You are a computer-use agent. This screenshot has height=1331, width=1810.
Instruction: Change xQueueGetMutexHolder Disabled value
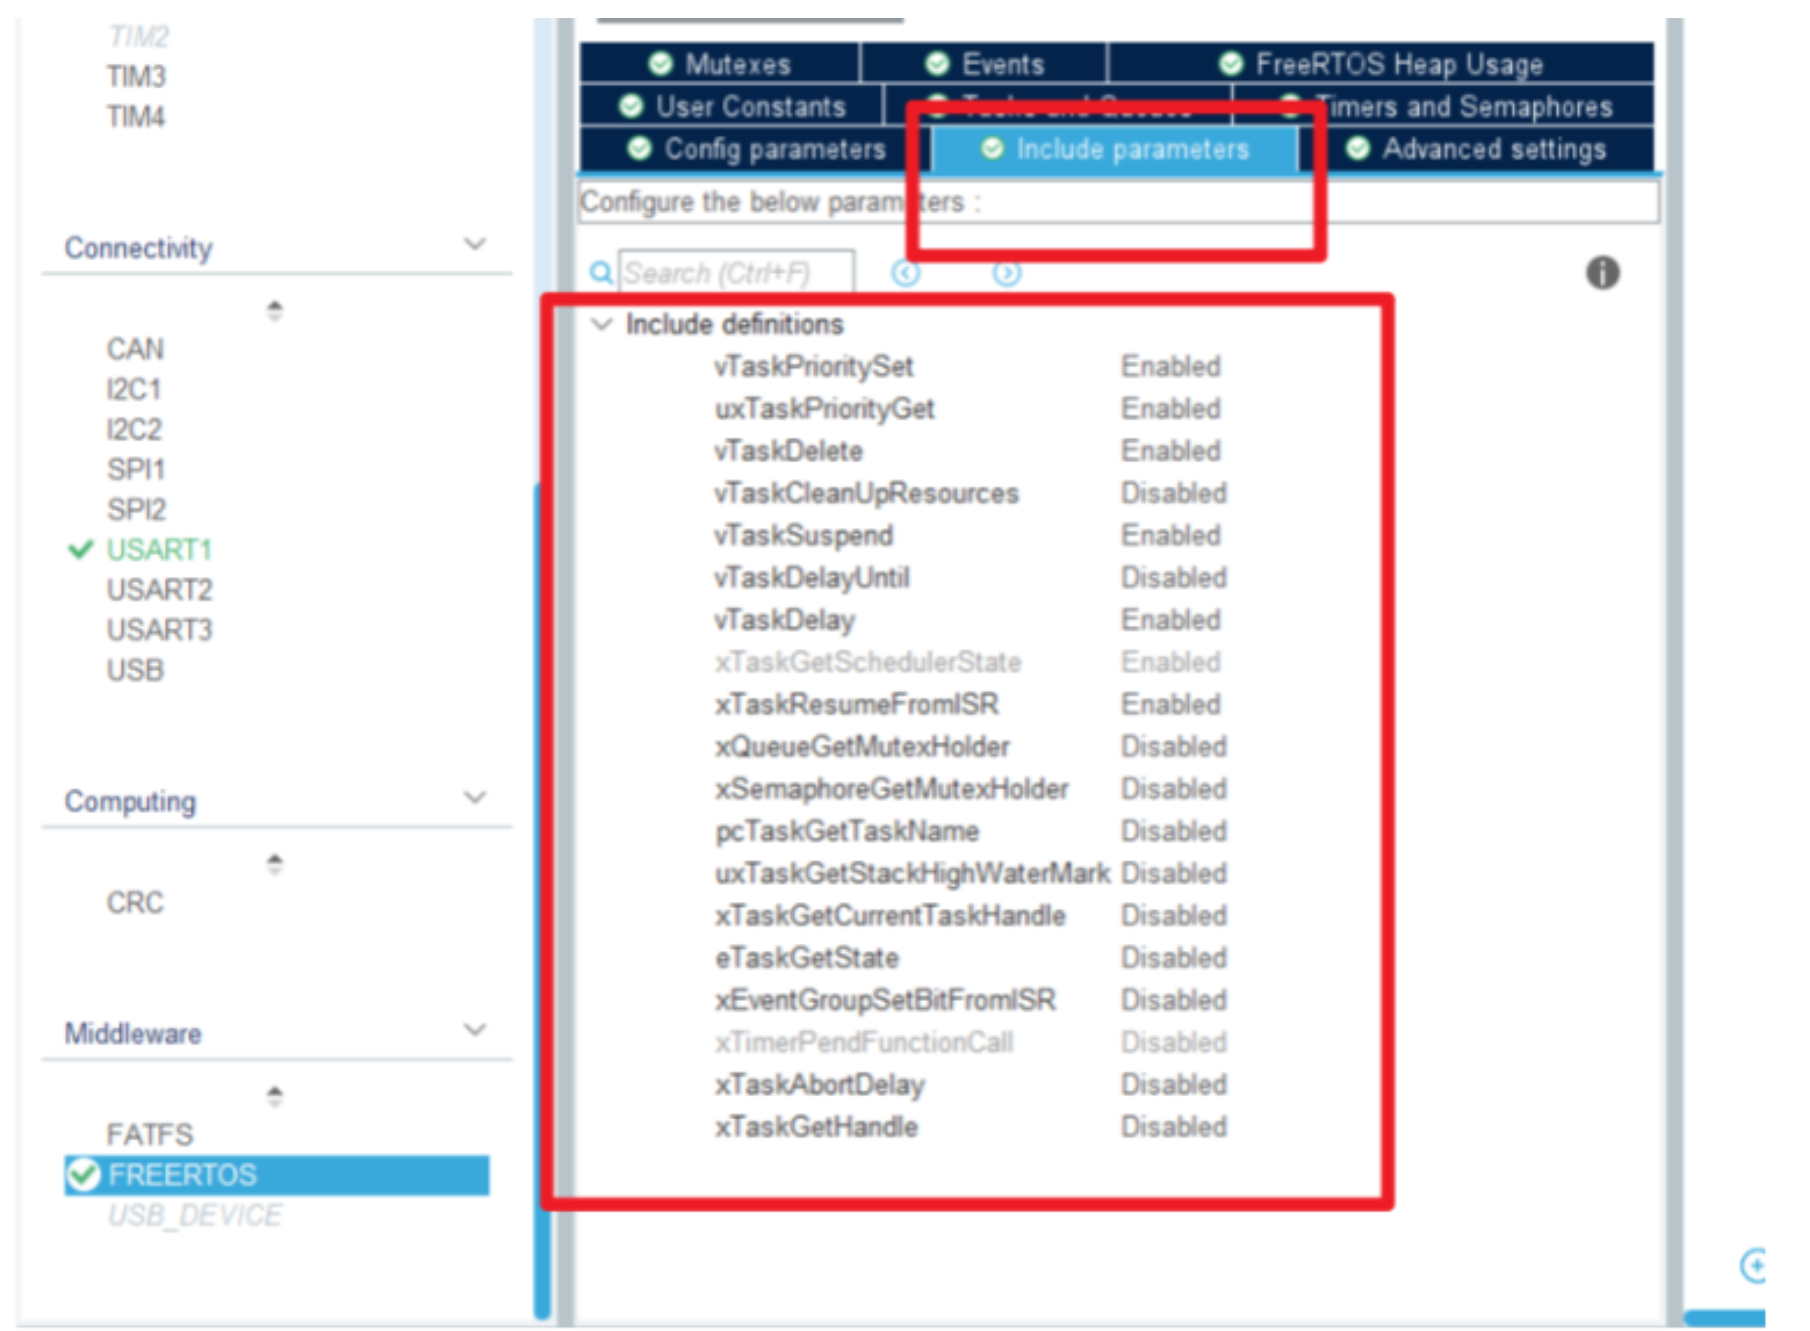[1173, 746]
